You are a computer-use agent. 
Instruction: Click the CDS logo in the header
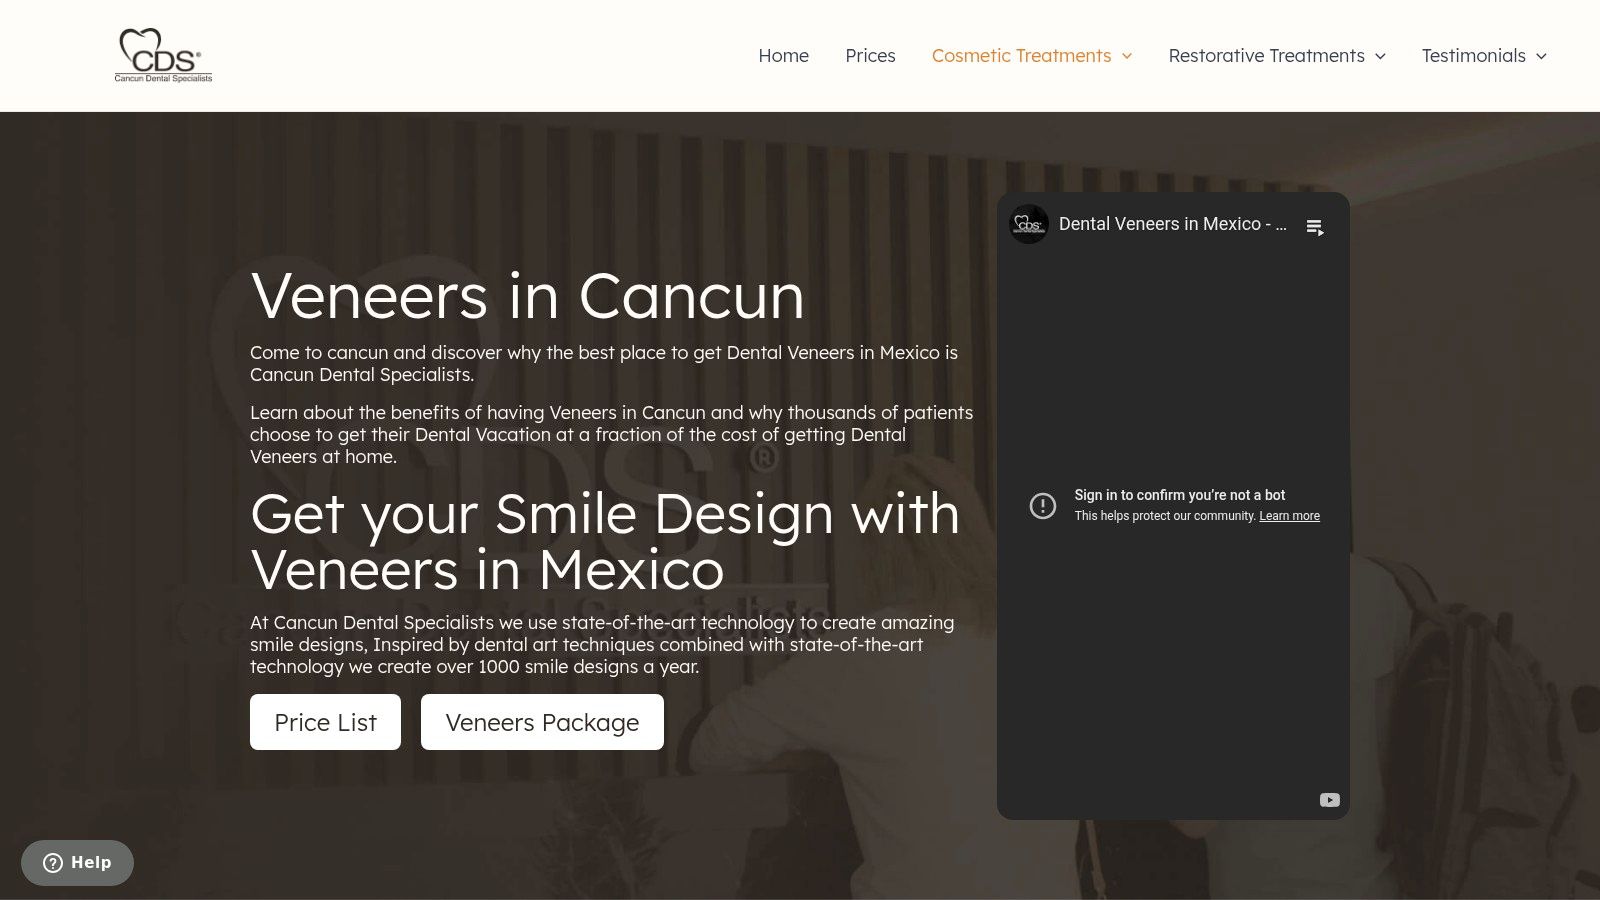tap(163, 54)
